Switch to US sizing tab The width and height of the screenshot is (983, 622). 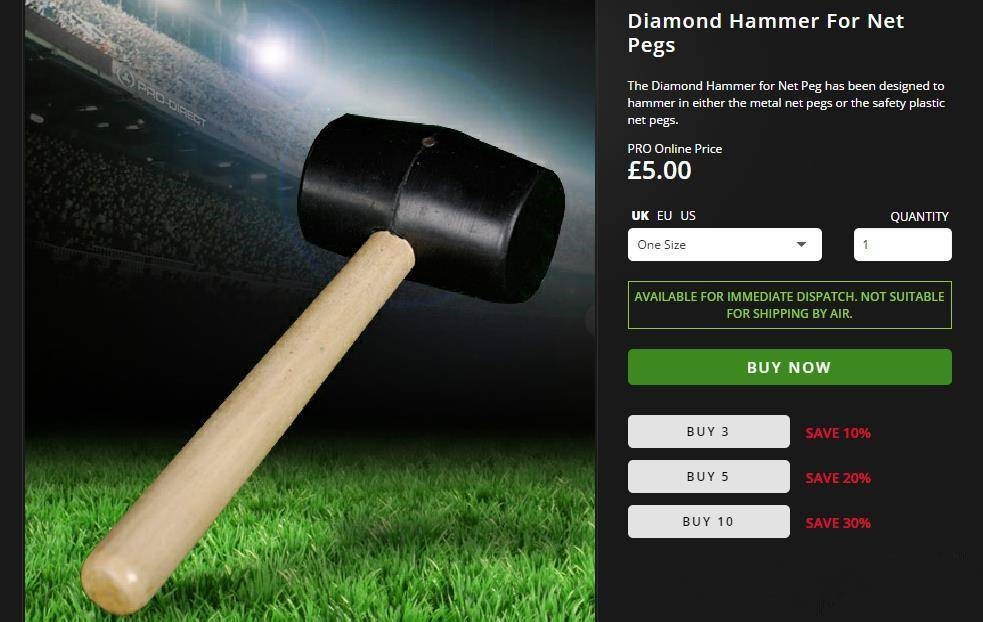[x=688, y=216]
